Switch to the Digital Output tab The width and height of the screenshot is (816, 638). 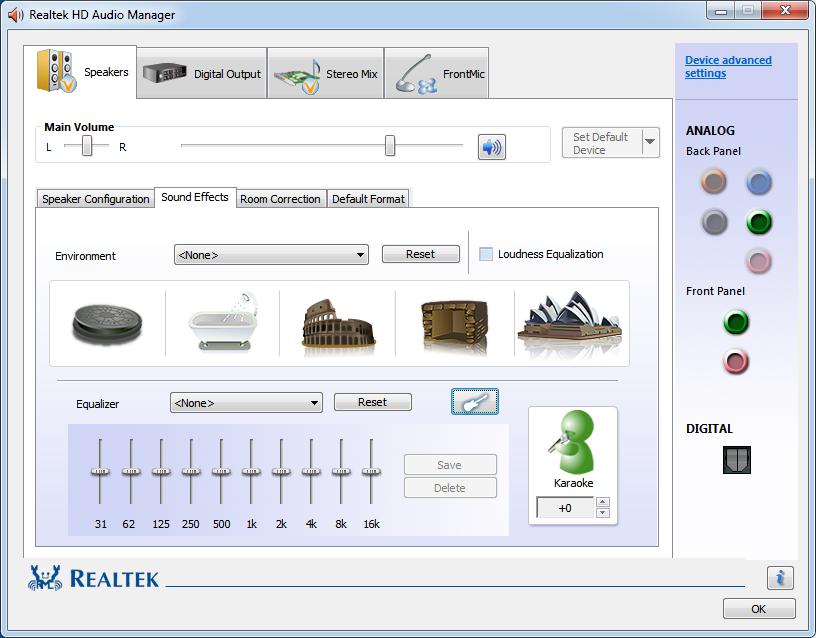coord(203,74)
